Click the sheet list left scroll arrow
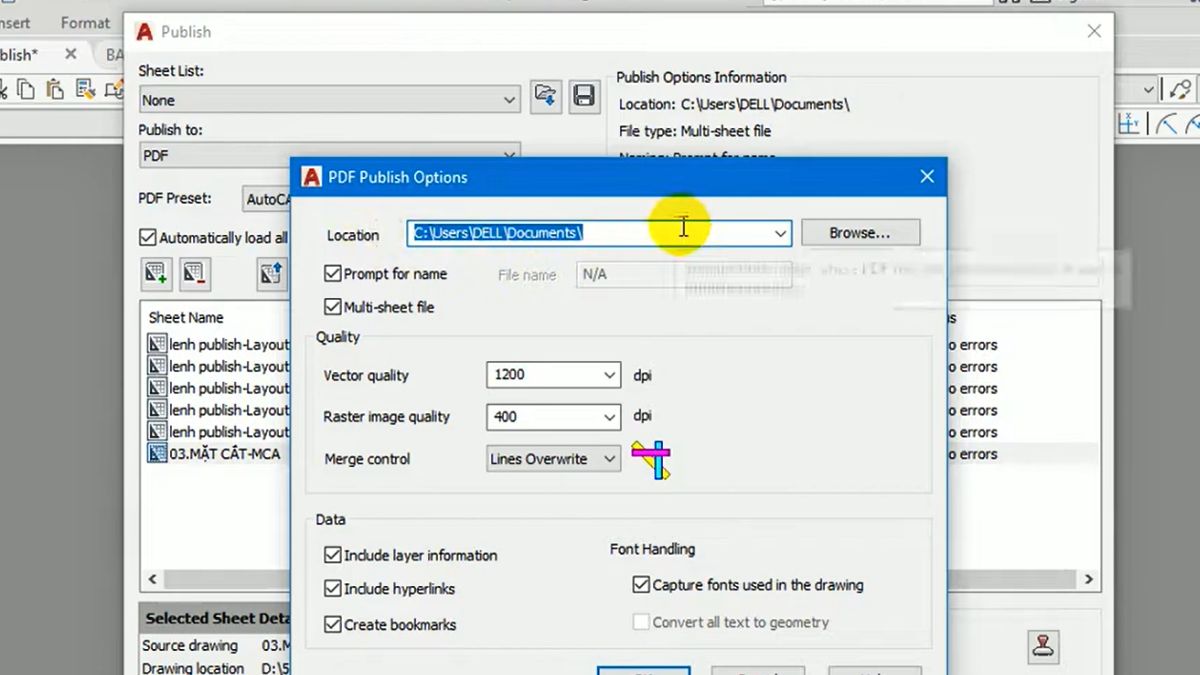Viewport: 1200px width, 675px height. [152, 579]
